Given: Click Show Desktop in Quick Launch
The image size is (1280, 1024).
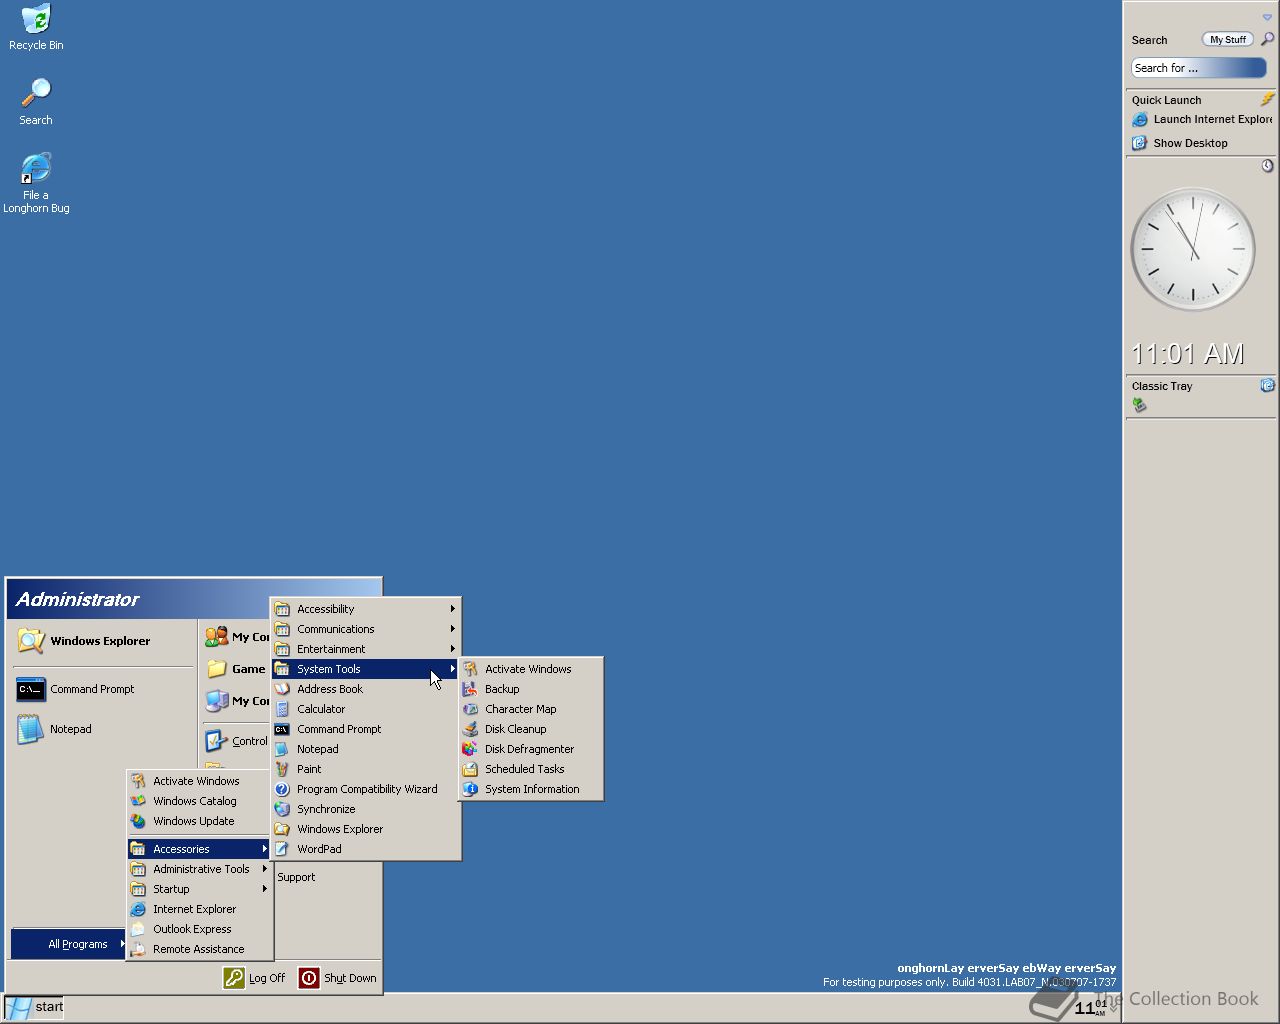Looking at the screenshot, I should [x=1180, y=143].
